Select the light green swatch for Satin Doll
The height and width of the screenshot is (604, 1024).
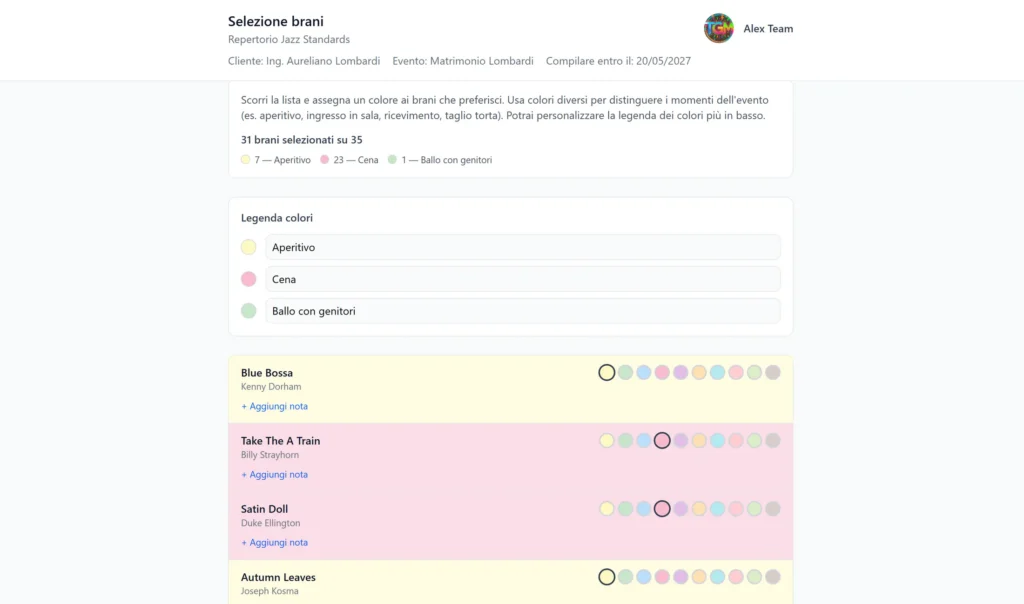(753, 508)
